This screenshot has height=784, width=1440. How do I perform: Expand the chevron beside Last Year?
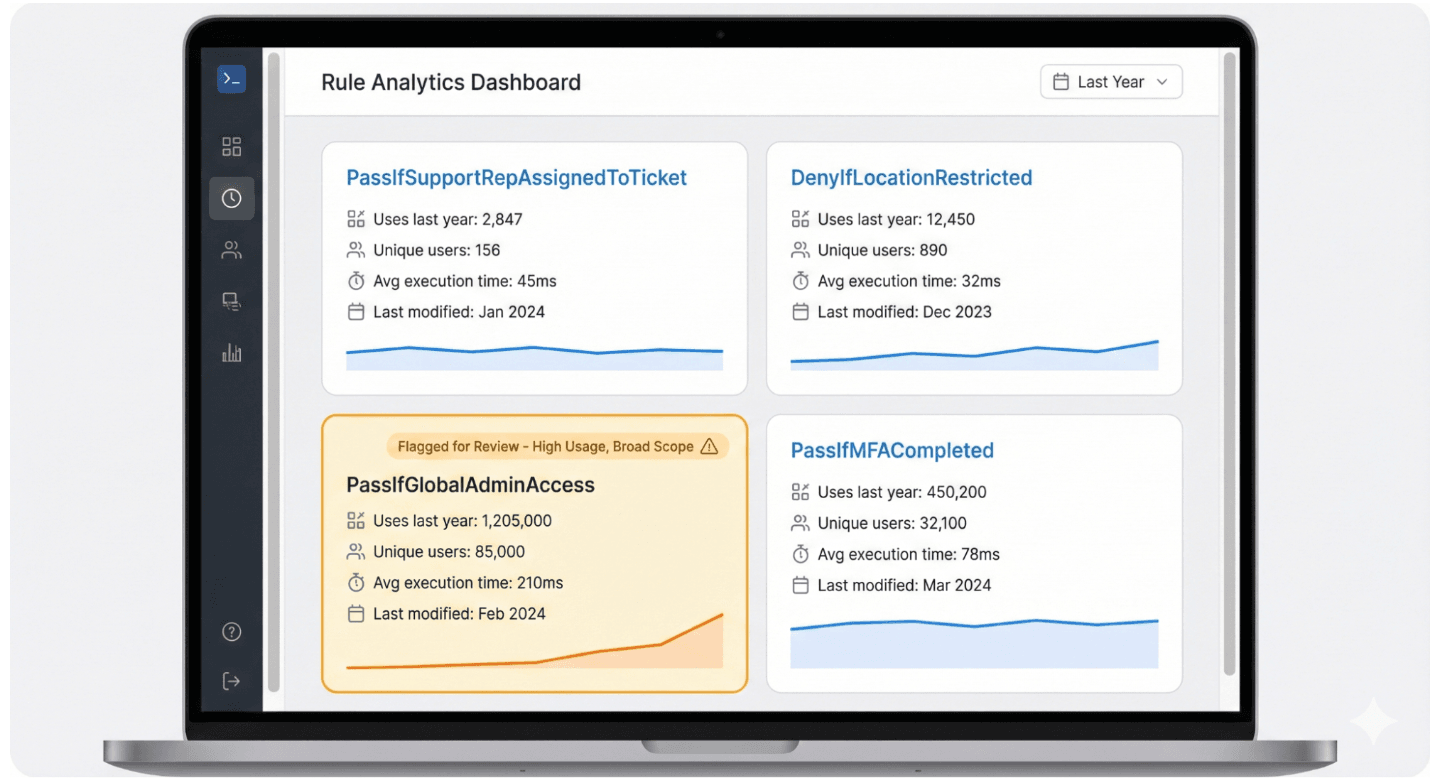click(x=1162, y=82)
